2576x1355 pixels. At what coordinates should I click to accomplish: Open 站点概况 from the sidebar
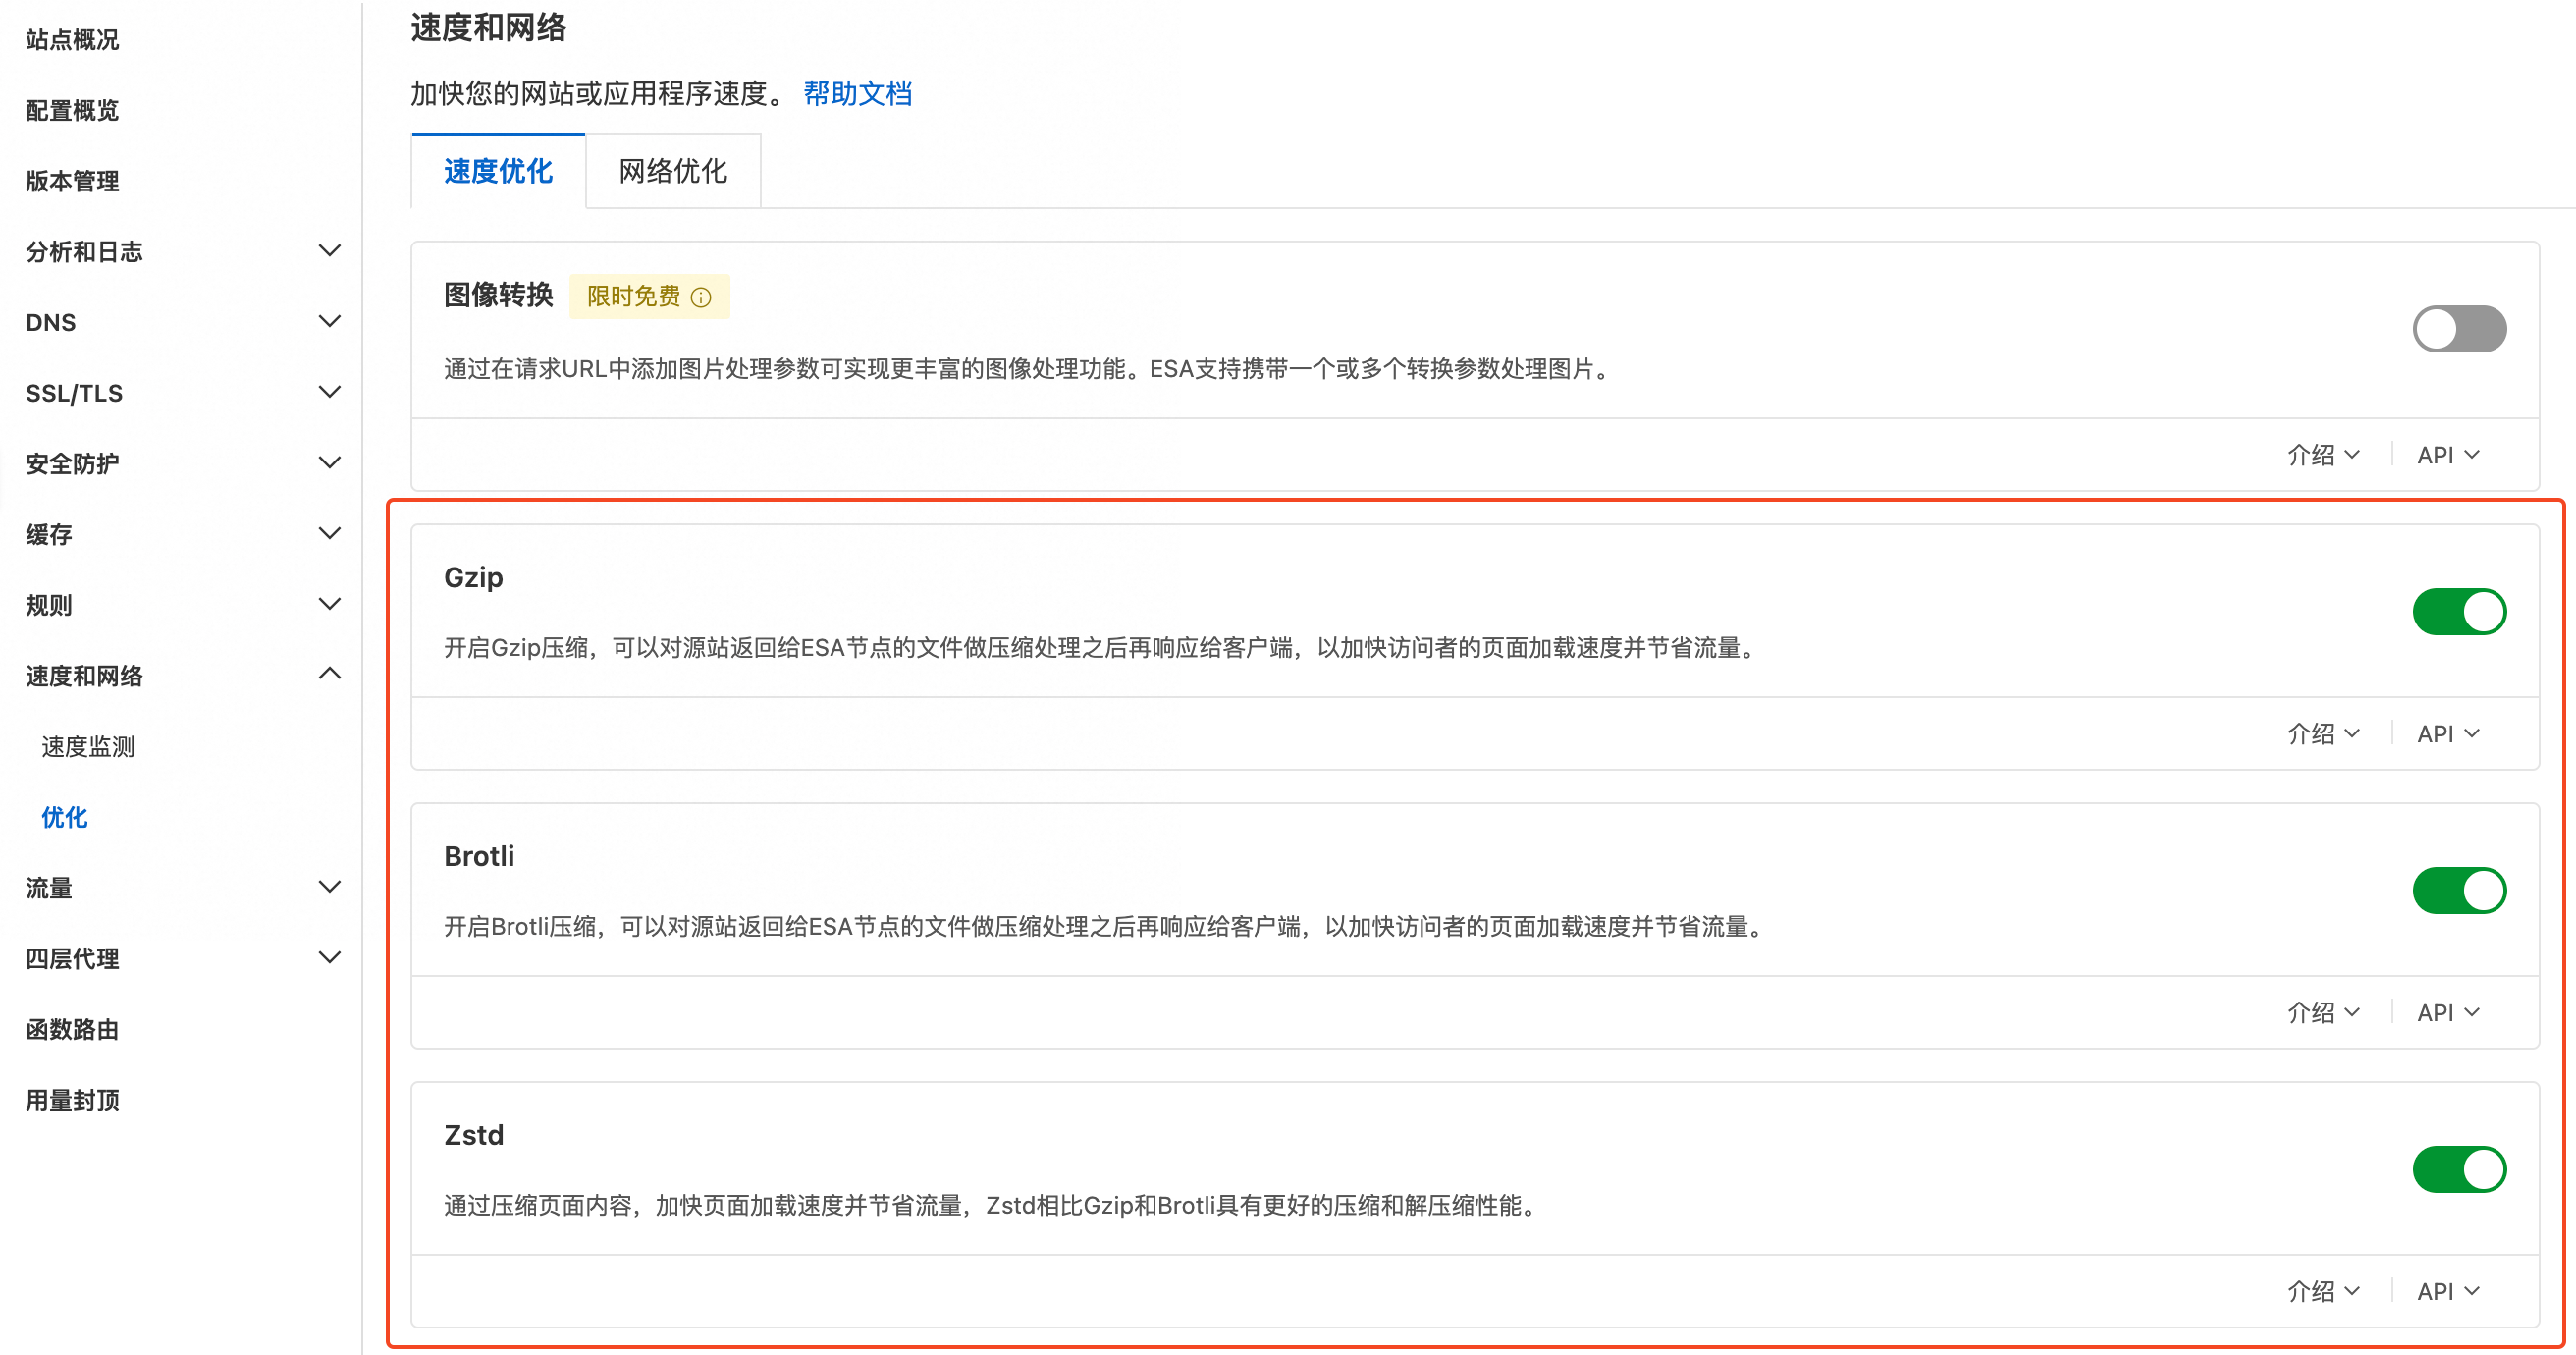pyautogui.click(x=72, y=40)
